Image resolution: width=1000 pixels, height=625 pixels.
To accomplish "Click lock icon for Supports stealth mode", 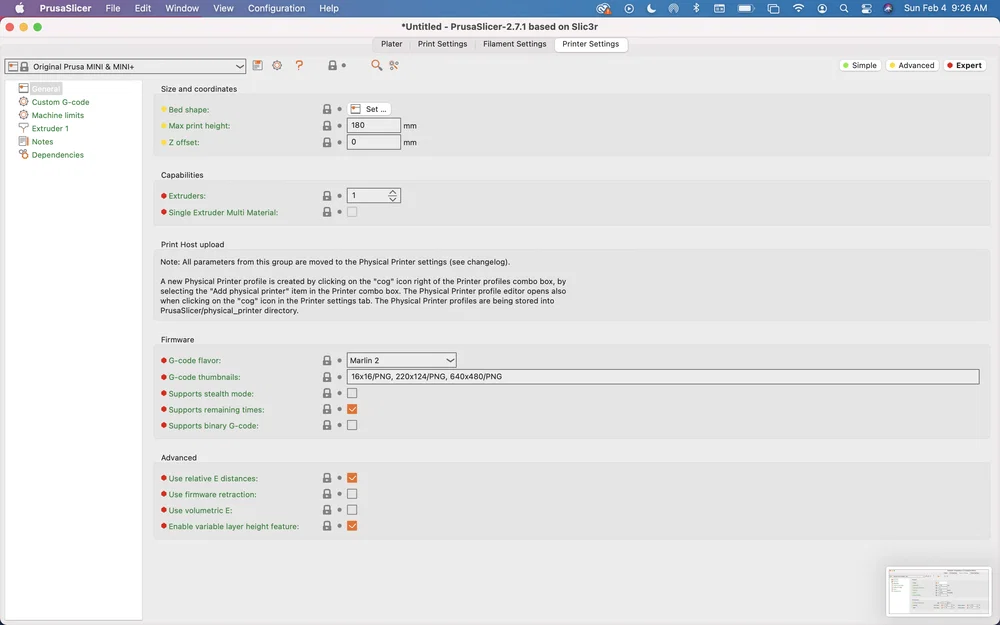I will tap(327, 393).
